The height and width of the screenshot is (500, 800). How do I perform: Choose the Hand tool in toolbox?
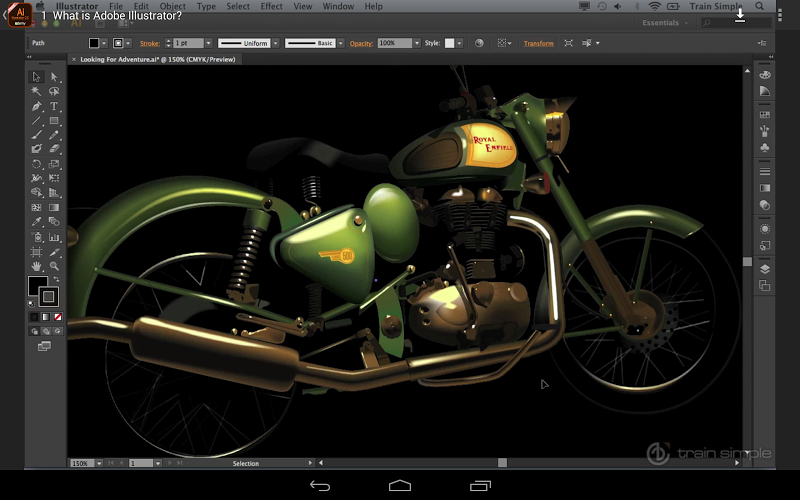(x=37, y=266)
